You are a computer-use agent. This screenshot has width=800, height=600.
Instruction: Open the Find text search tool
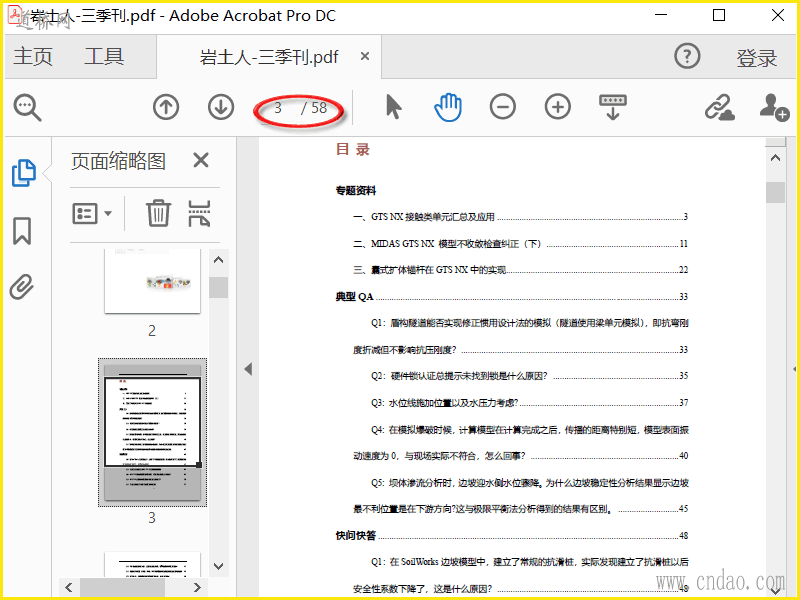pos(28,108)
